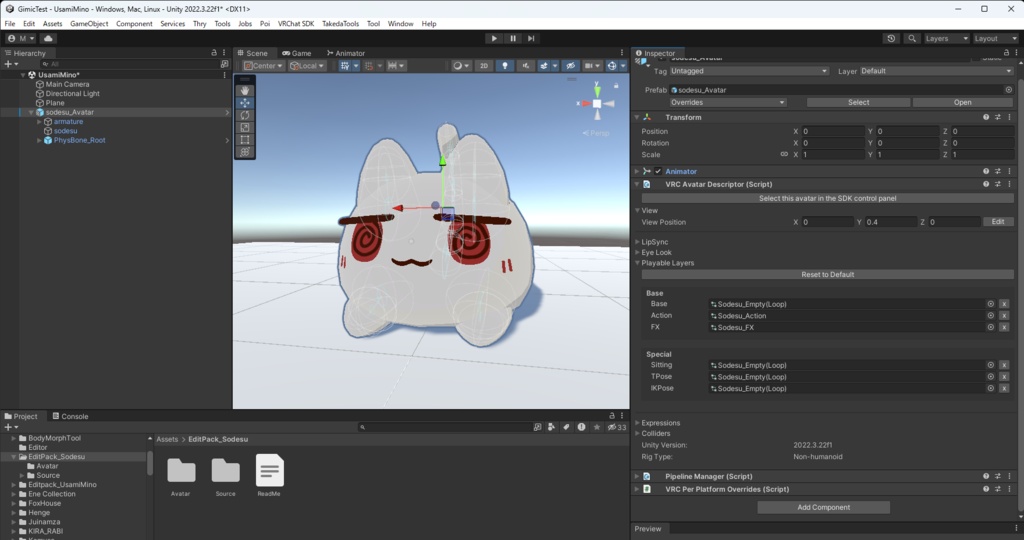Open Center pivot mode dropdown
Screen dimensions: 1024x540
(263, 66)
